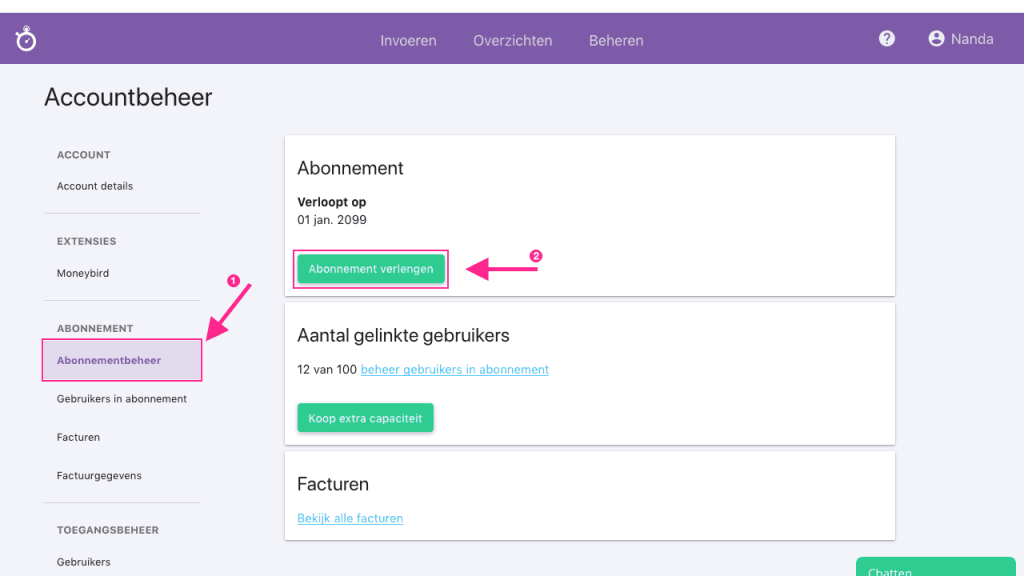This screenshot has width=1024, height=576.
Task: Open the Invoeren menu
Action: pos(408,41)
